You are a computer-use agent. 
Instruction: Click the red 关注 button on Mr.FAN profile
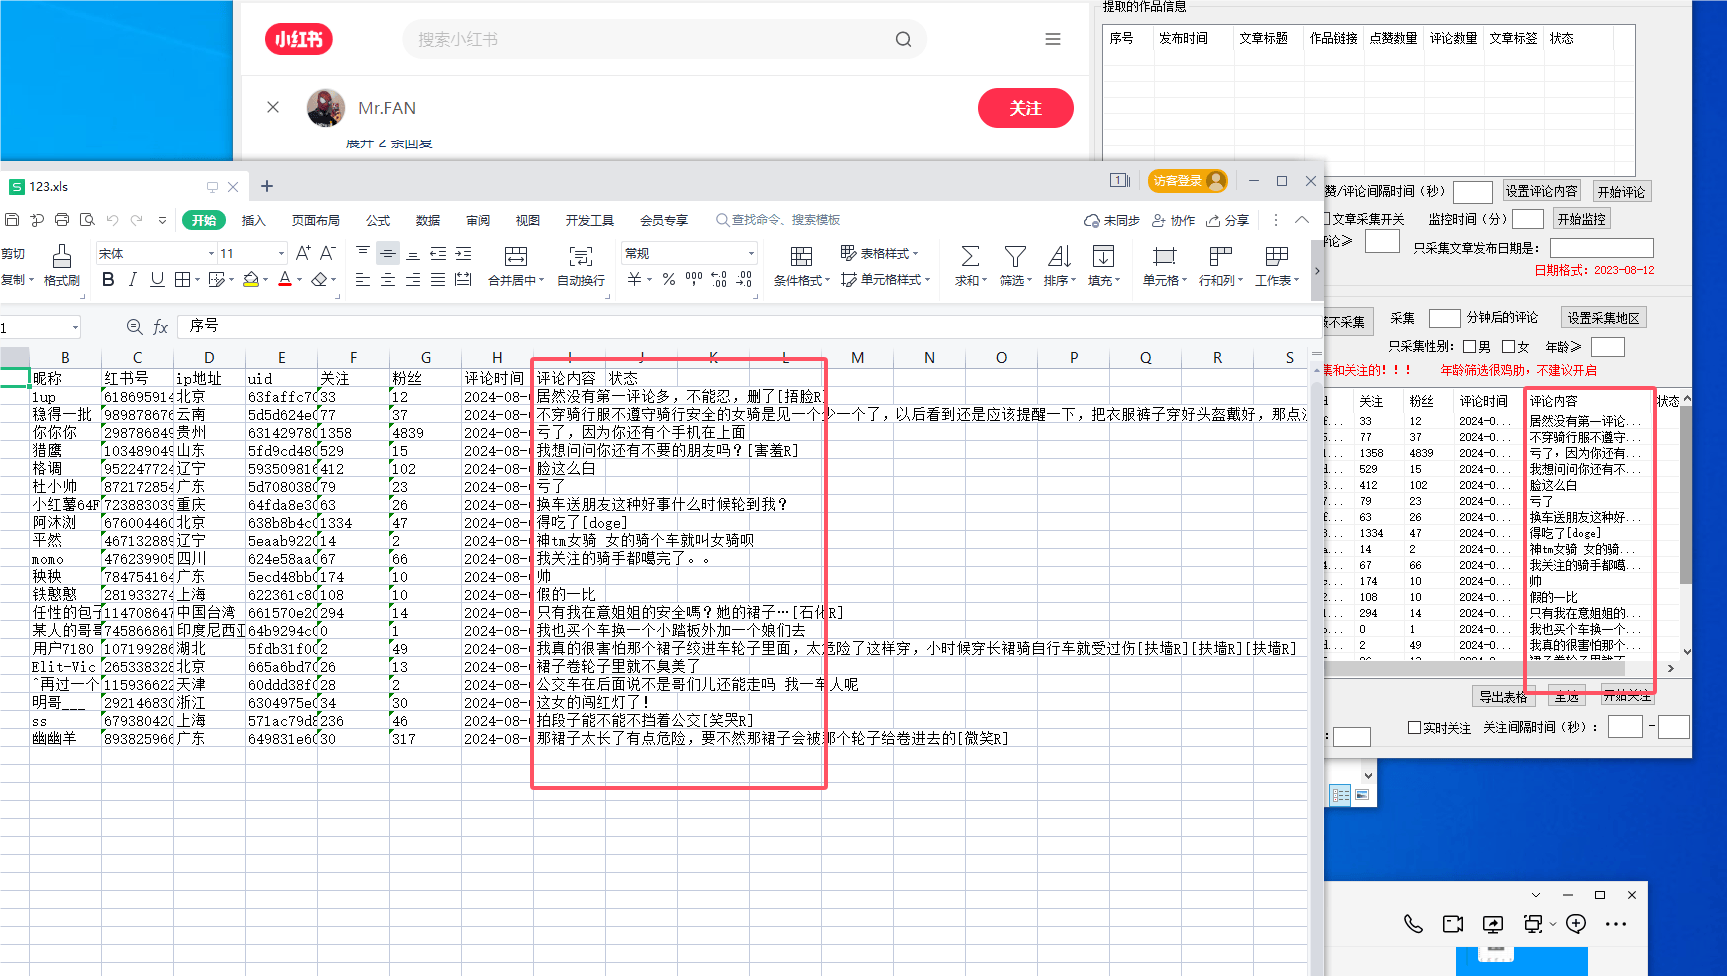click(x=1025, y=108)
